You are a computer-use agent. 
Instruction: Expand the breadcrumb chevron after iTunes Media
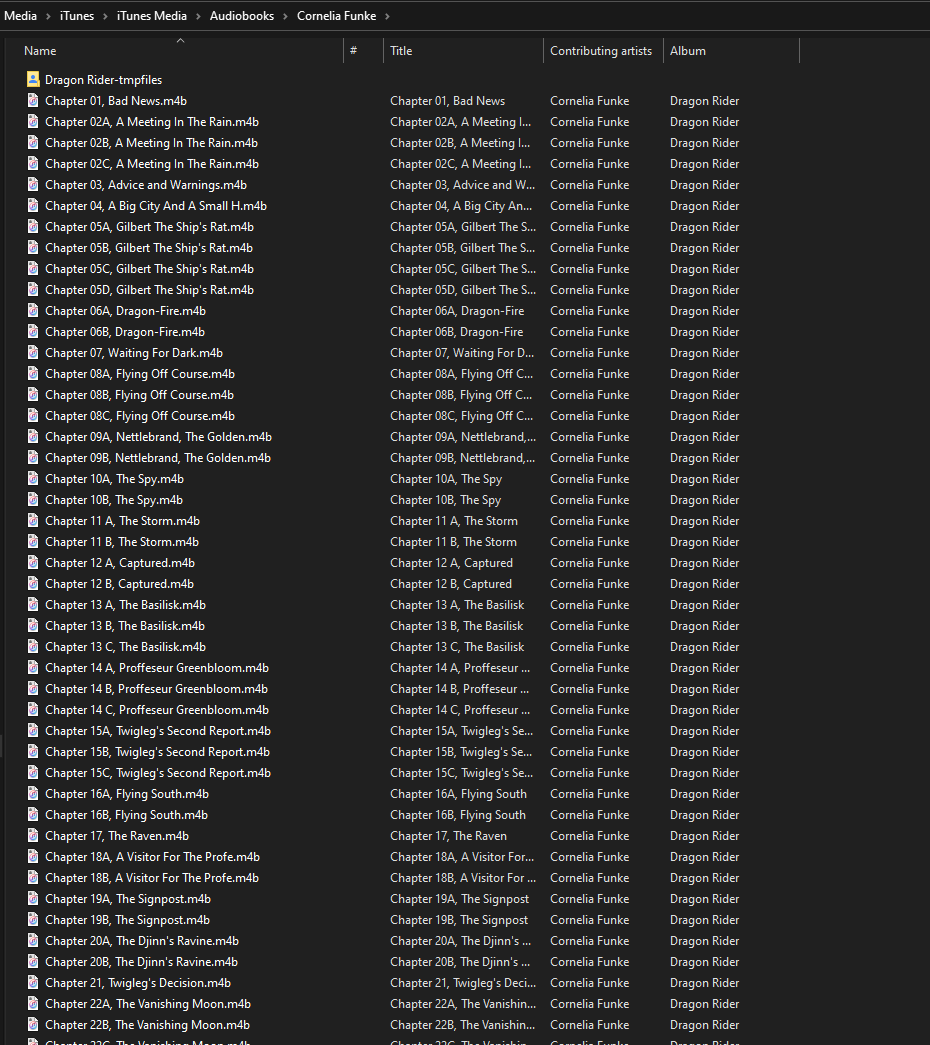(198, 16)
